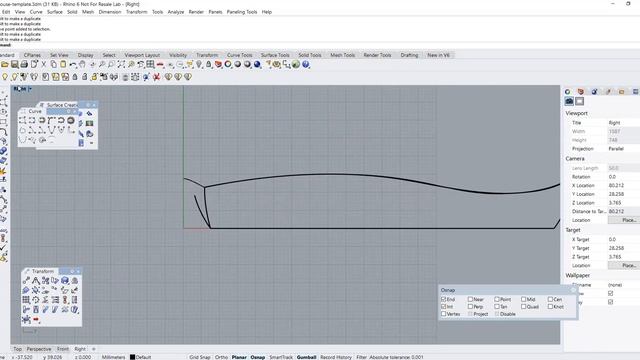This screenshot has width=640, height=360.
Task: Click the Zoom Extents icon
Action: coord(121,64)
